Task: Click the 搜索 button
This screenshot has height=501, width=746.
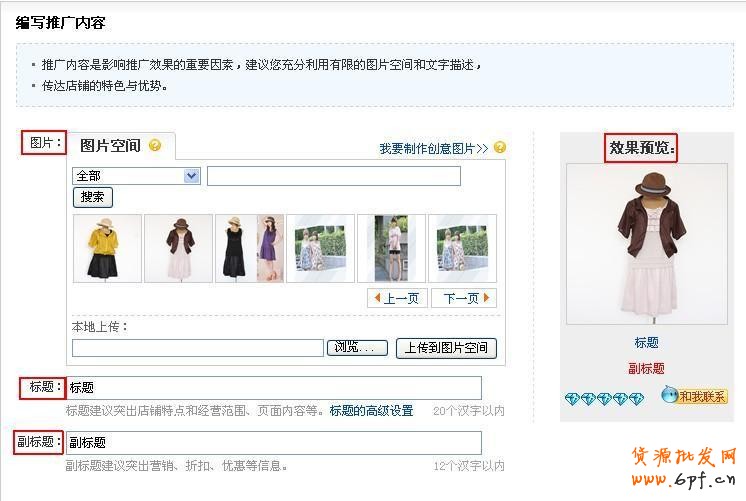Action: point(93,197)
